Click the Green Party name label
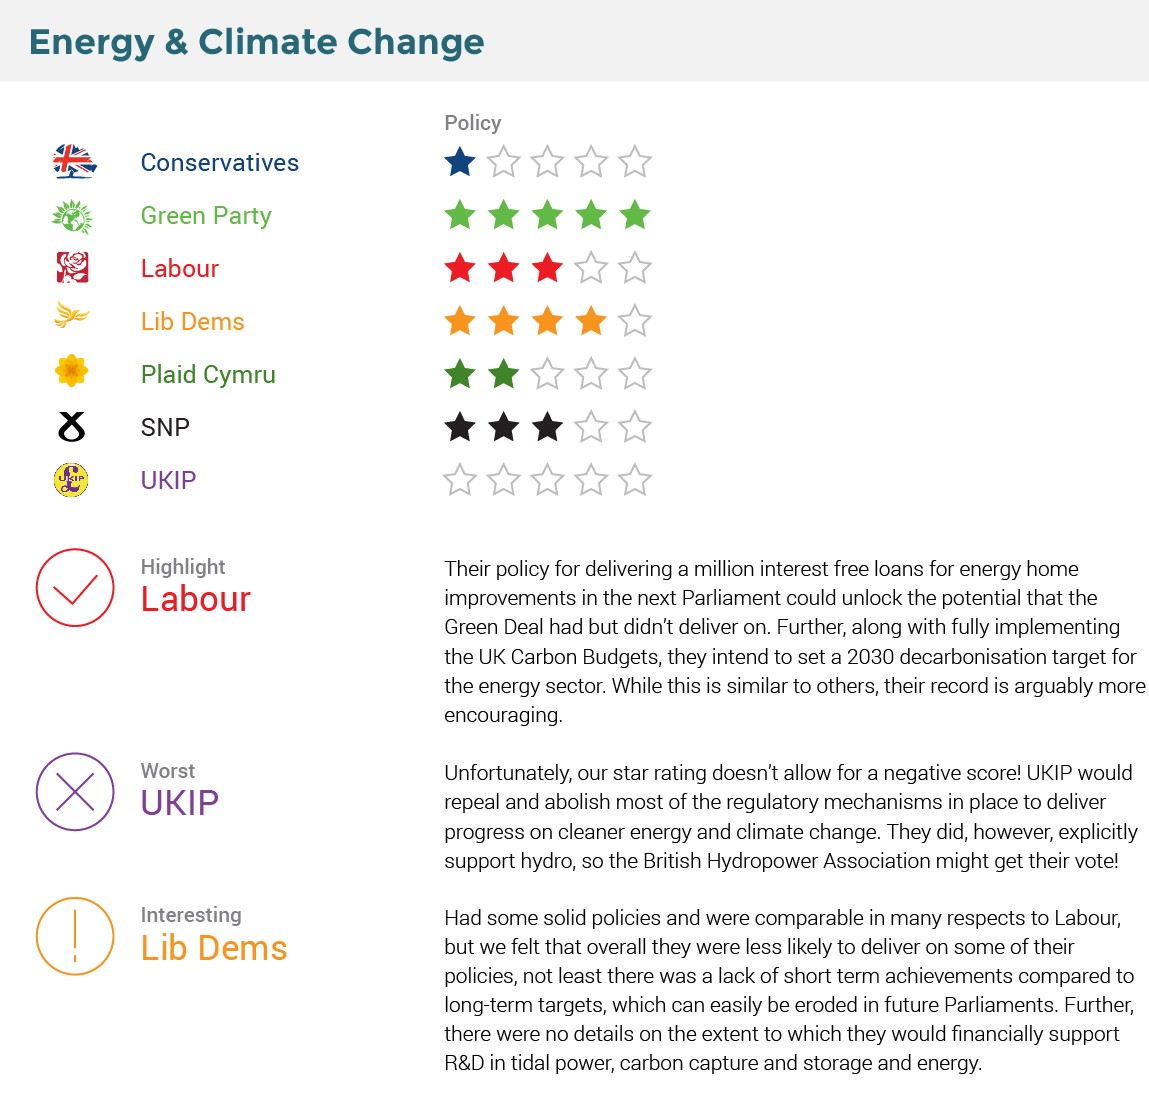The height and width of the screenshot is (1102, 1149). coord(206,216)
